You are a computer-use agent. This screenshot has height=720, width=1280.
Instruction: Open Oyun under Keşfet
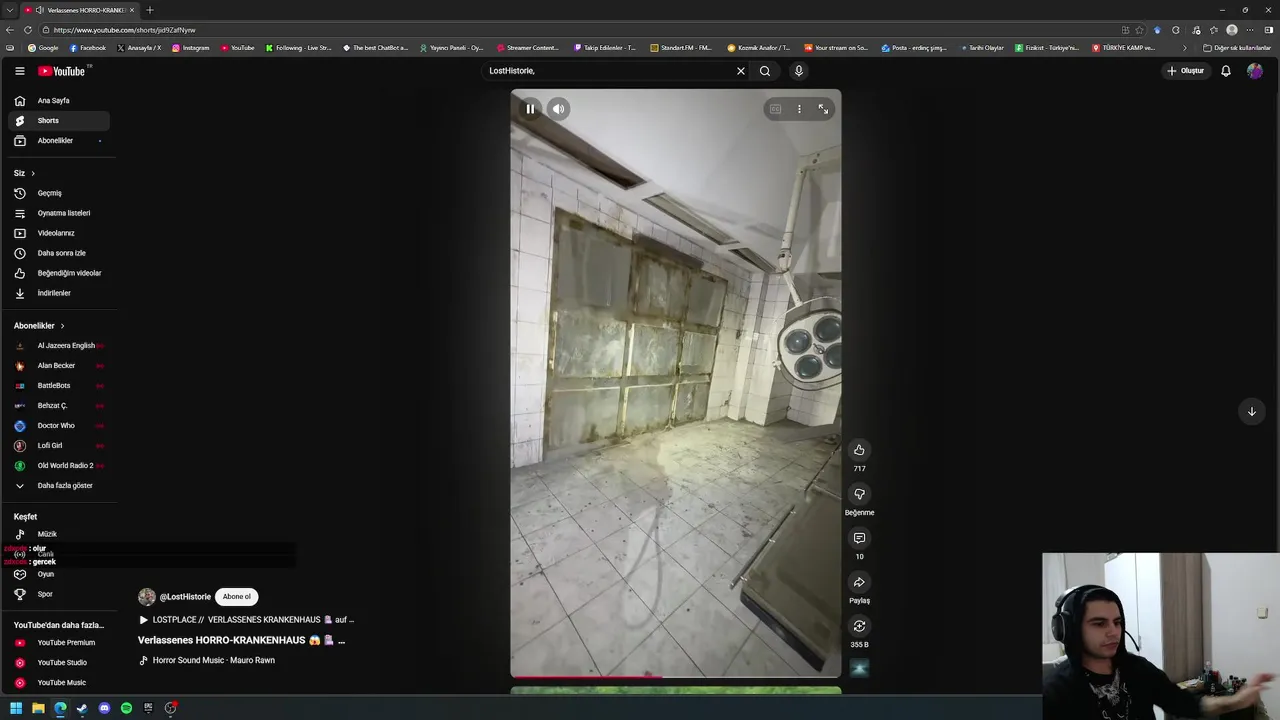point(58,574)
